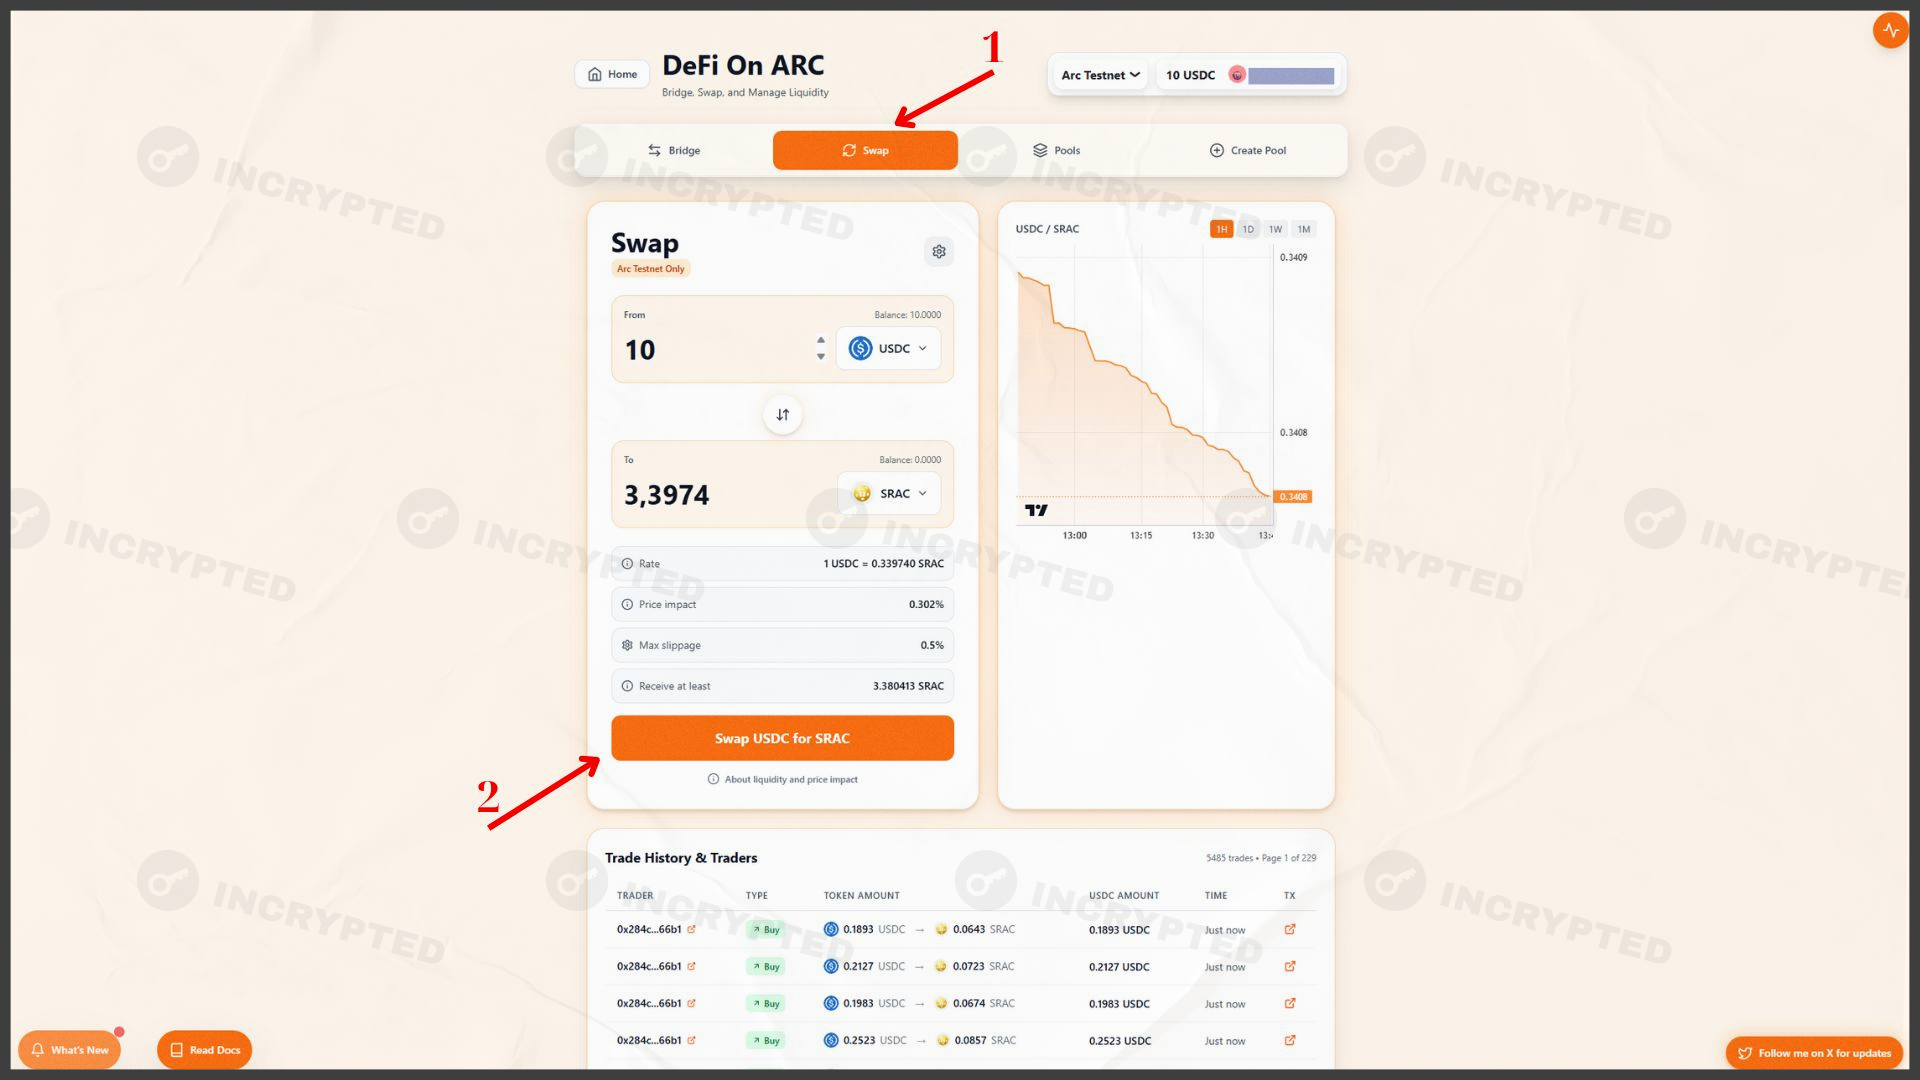Open swap settings gear icon
The width and height of the screenshot is (1920, 1080).
(x=938, y=252)
